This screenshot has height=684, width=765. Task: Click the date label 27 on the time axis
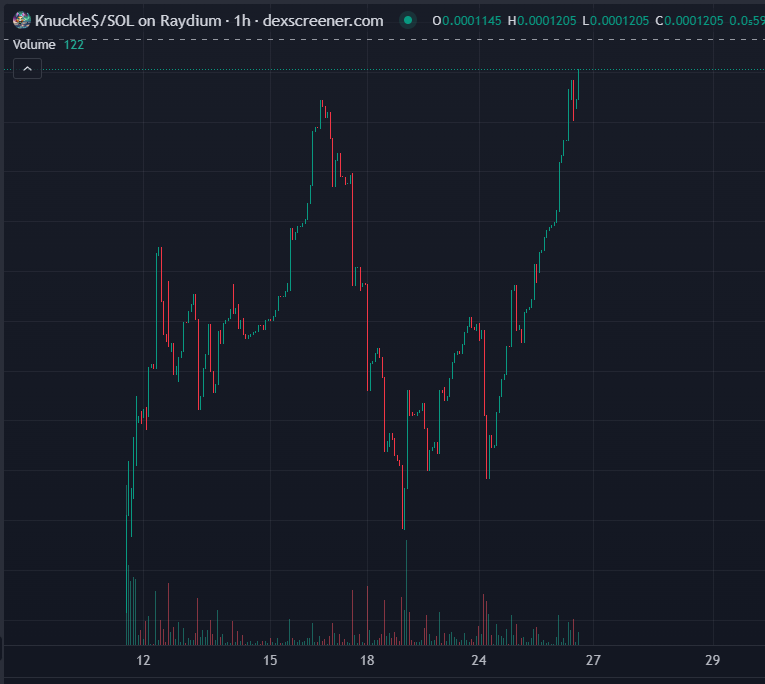click(593, 661)
